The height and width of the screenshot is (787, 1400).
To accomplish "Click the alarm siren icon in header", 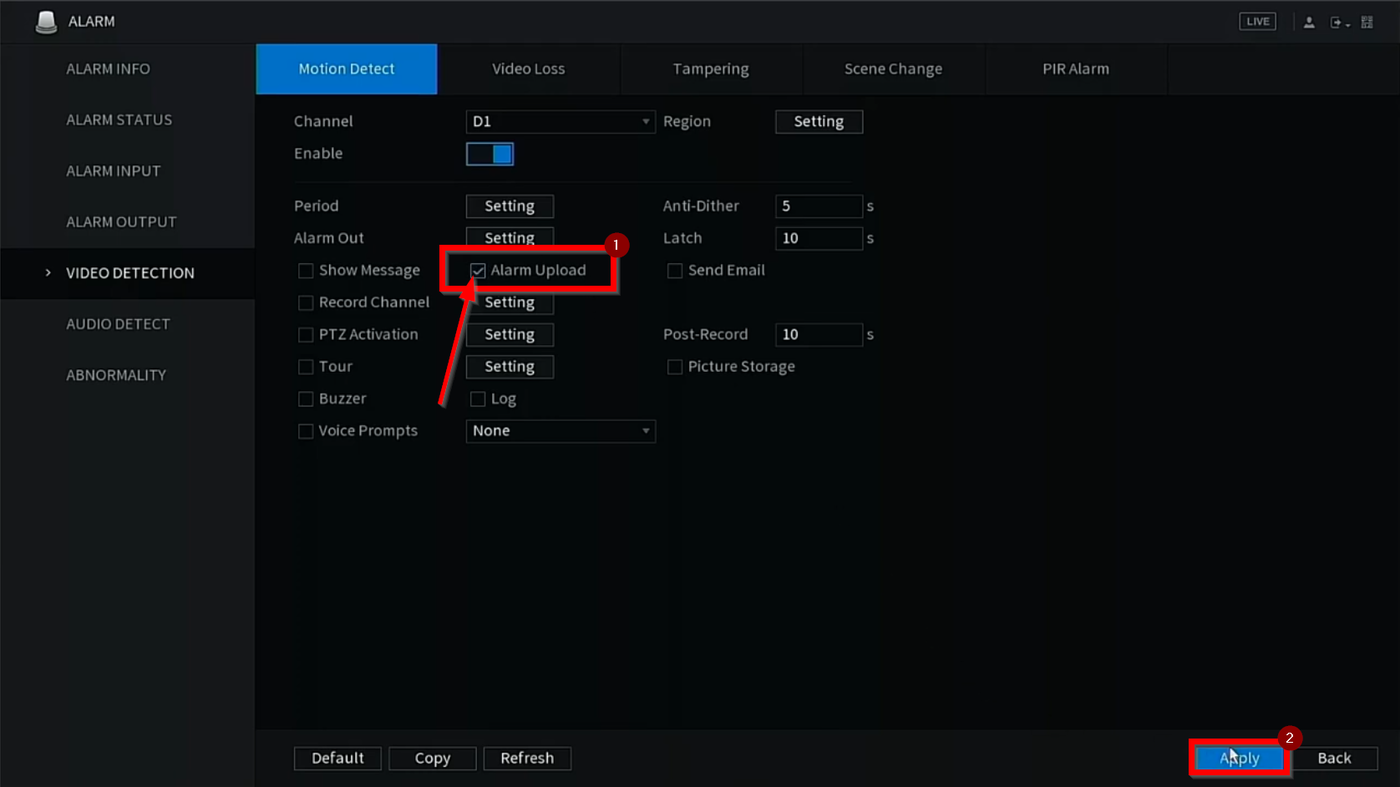I will coord(46,22).
